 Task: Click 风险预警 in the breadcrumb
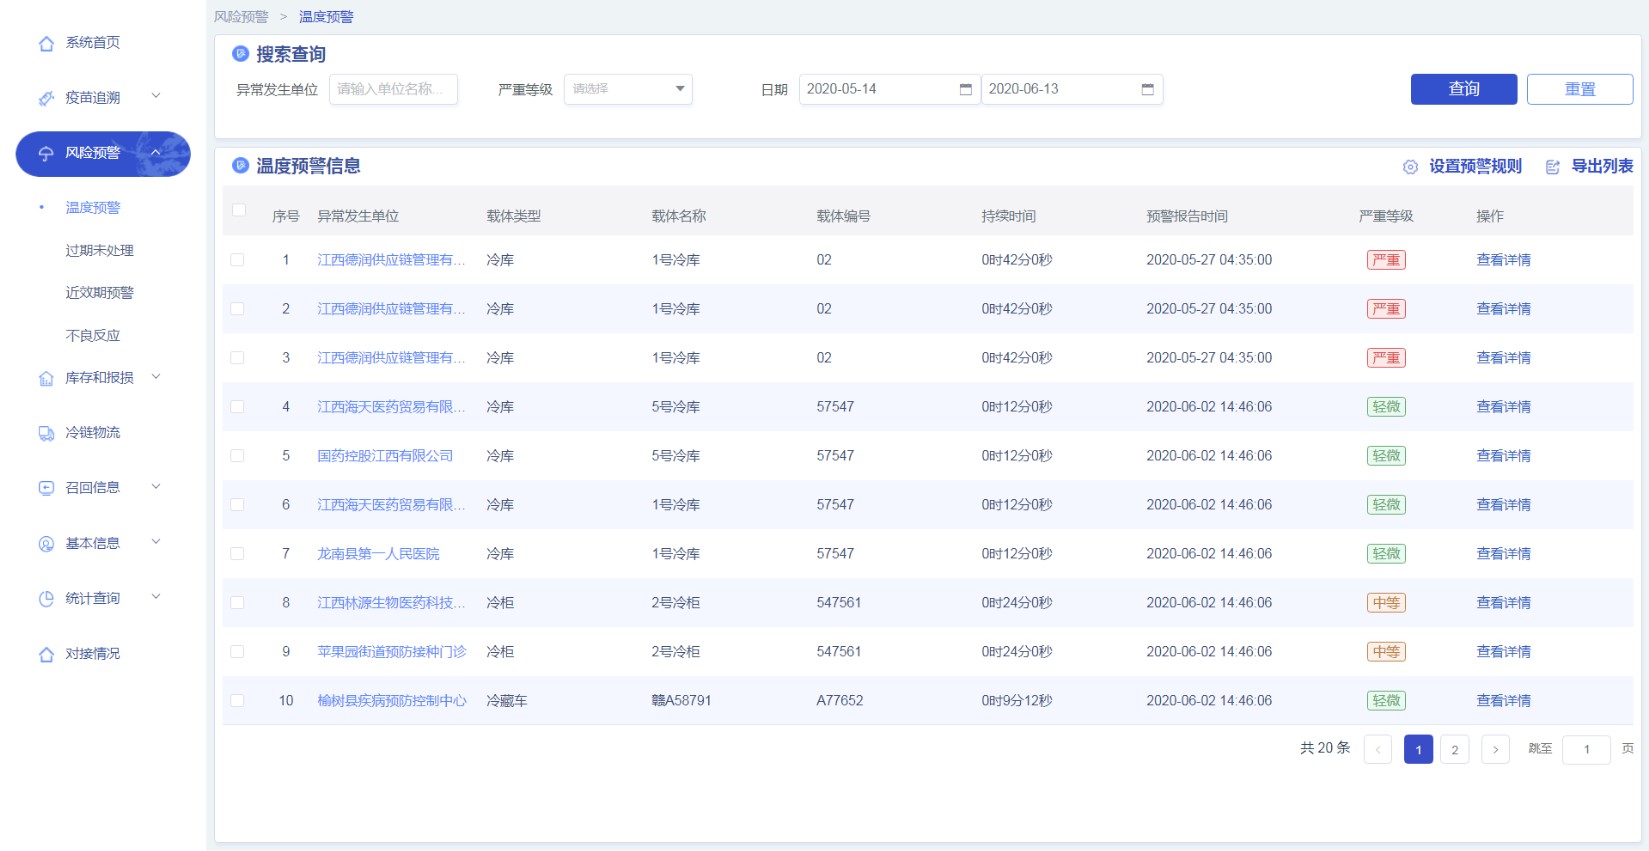tap(241, 17)
